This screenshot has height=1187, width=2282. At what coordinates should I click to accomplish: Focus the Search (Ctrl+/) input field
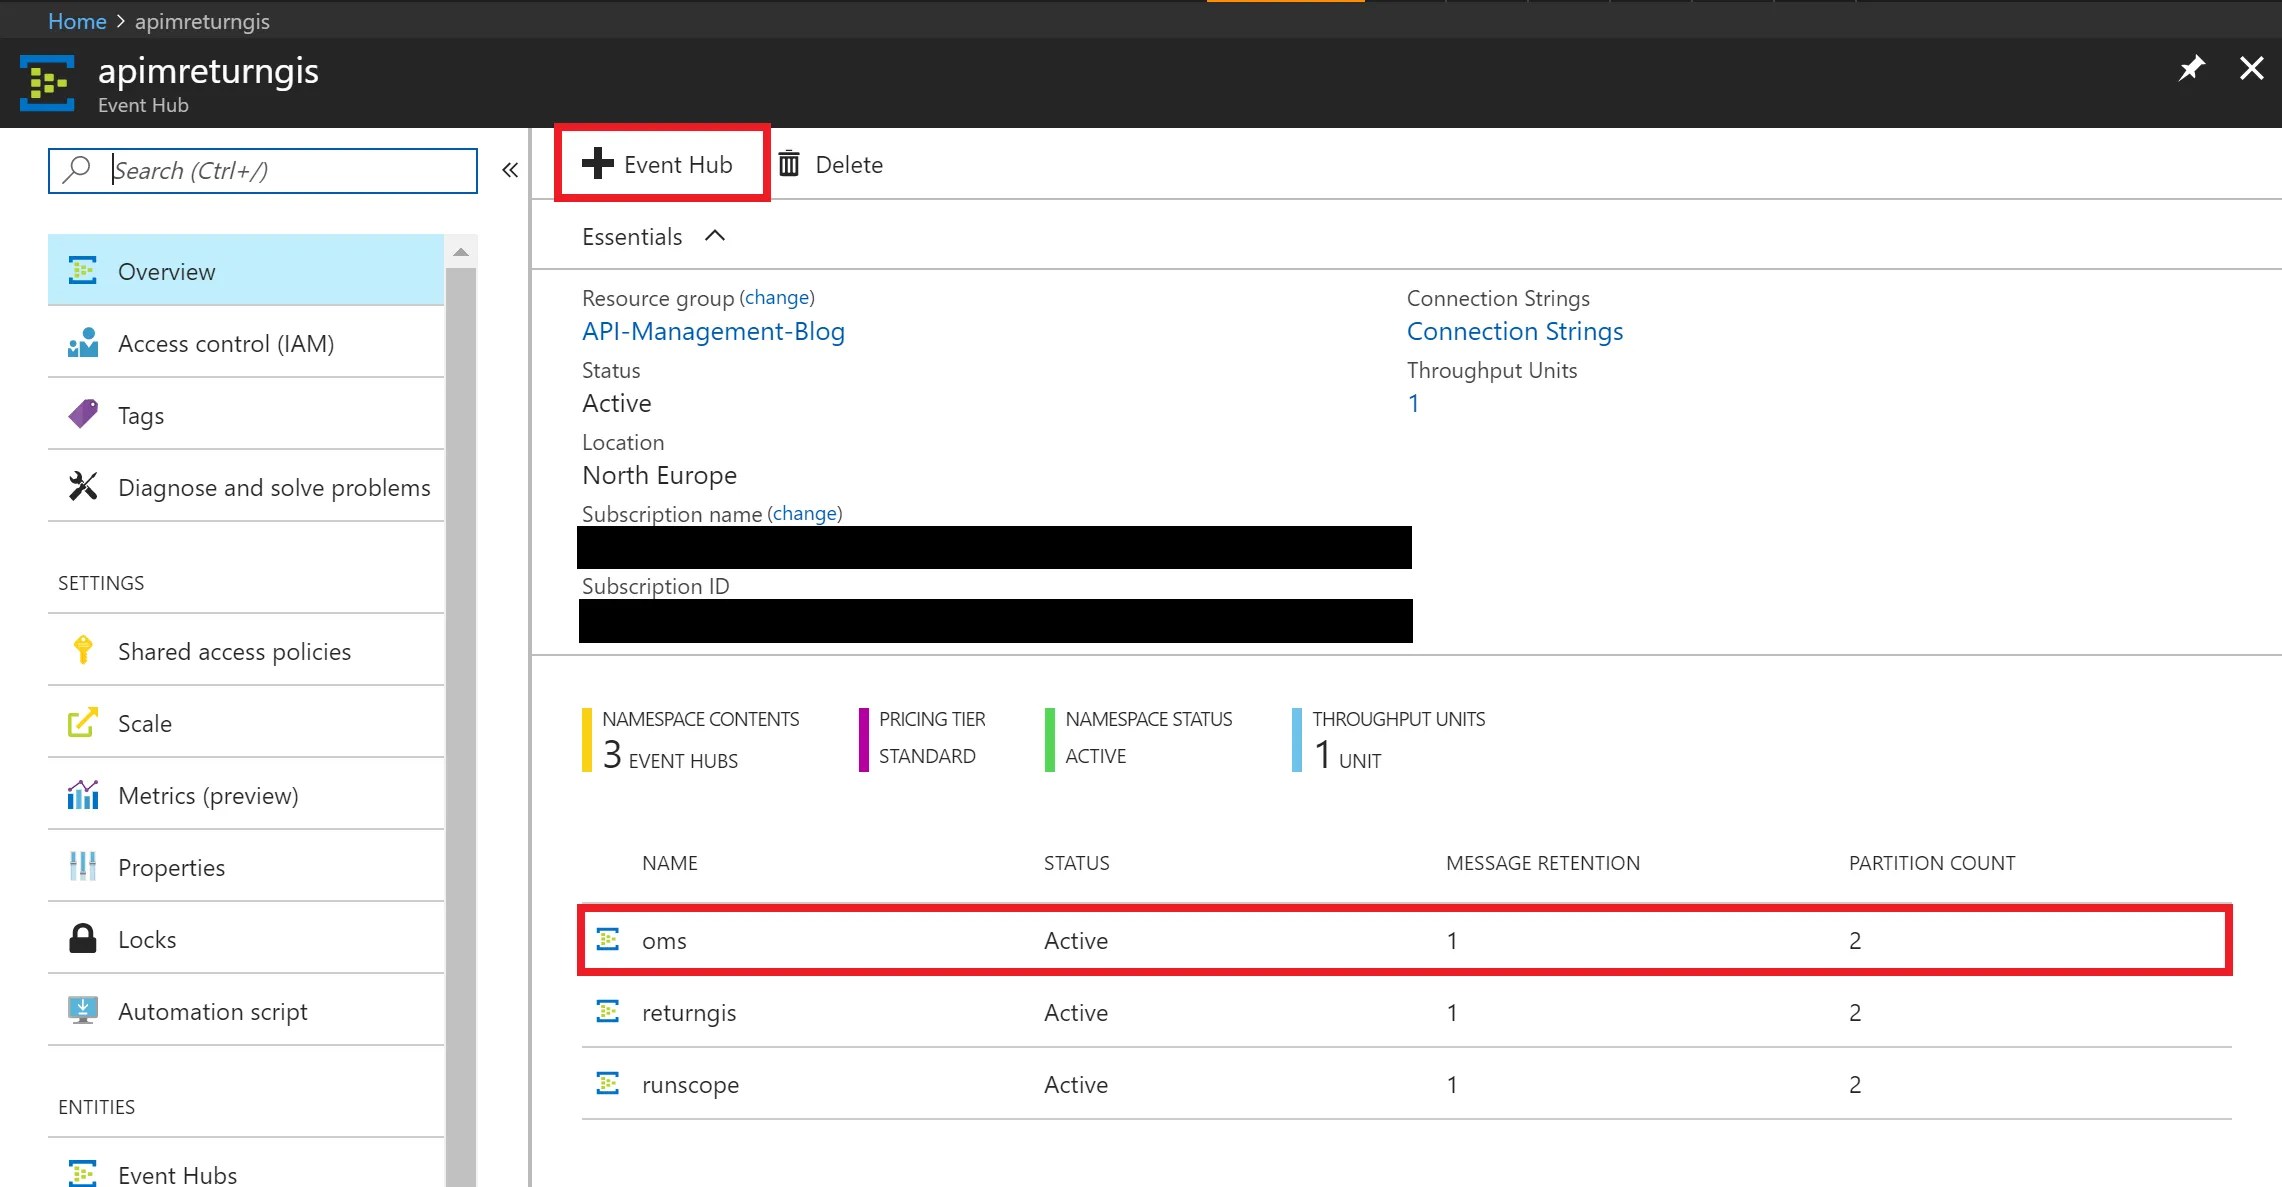pos(263,170)
